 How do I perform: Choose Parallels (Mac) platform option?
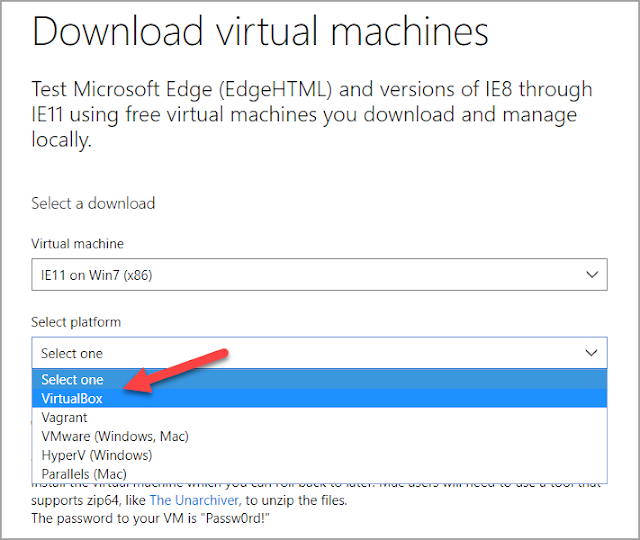click(319, 473)
